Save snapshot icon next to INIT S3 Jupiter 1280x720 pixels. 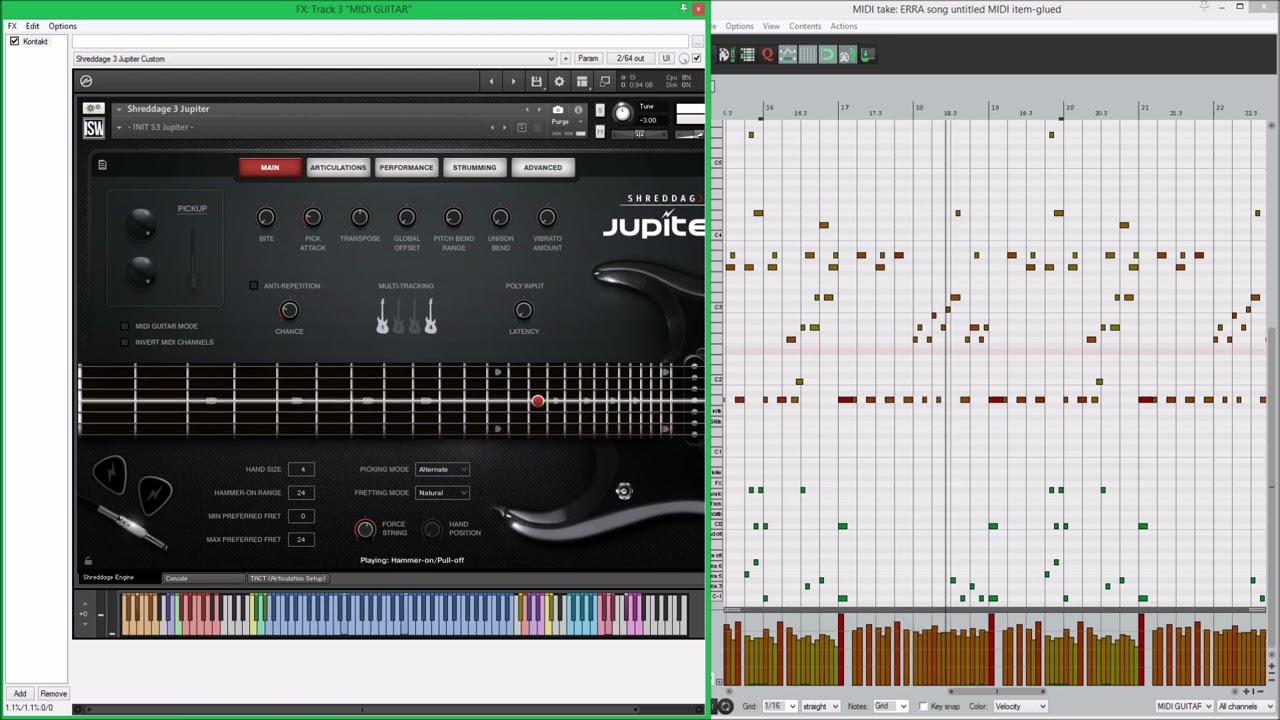(x=521, y=127)
